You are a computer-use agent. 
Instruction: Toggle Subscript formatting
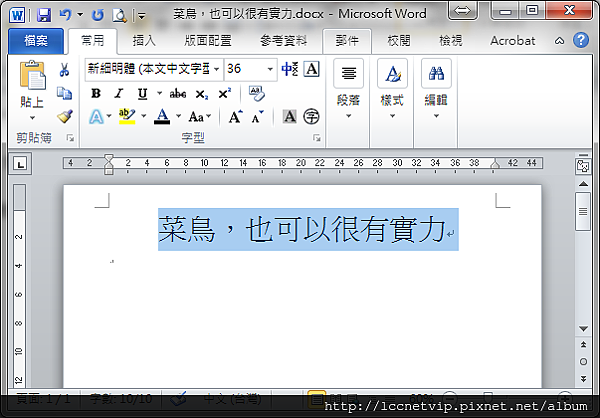pos(202,94)
